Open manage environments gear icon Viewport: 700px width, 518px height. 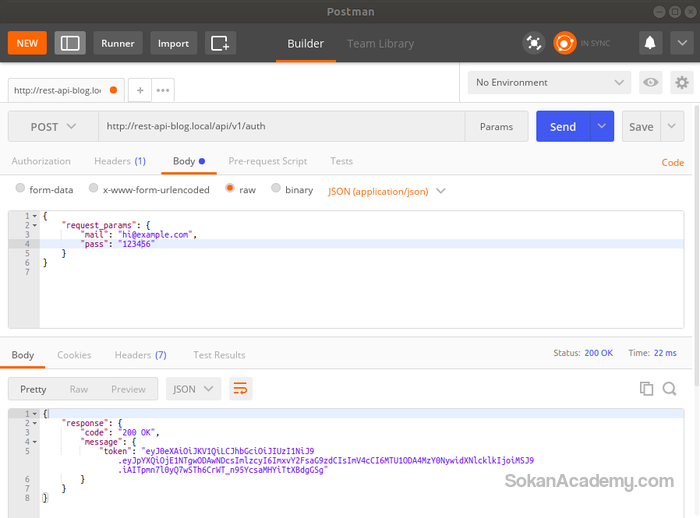click(x=682, y=83)
